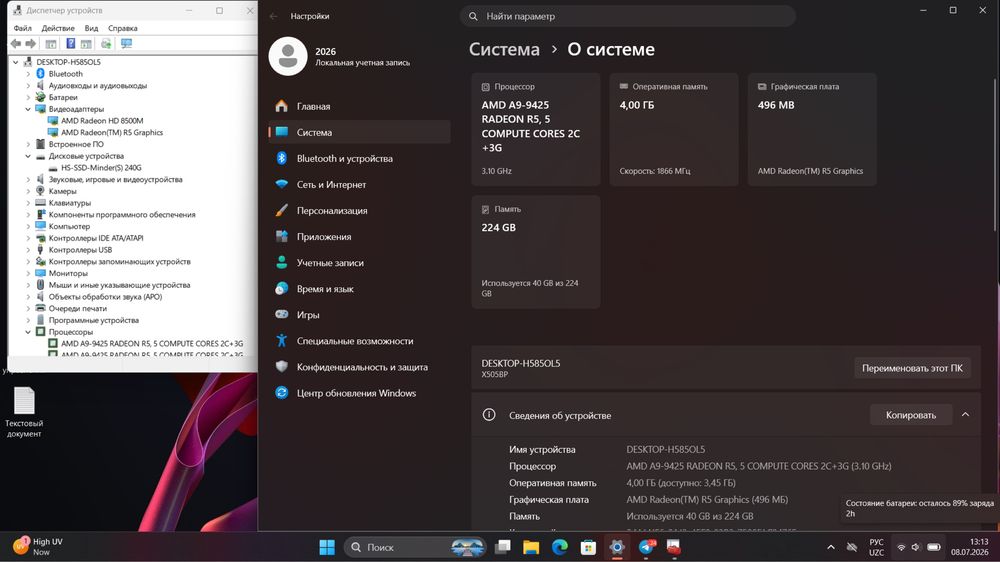Expand the Мониторы node
The width and height of the screenshot is (1000, 562).
tap(28, 274)
